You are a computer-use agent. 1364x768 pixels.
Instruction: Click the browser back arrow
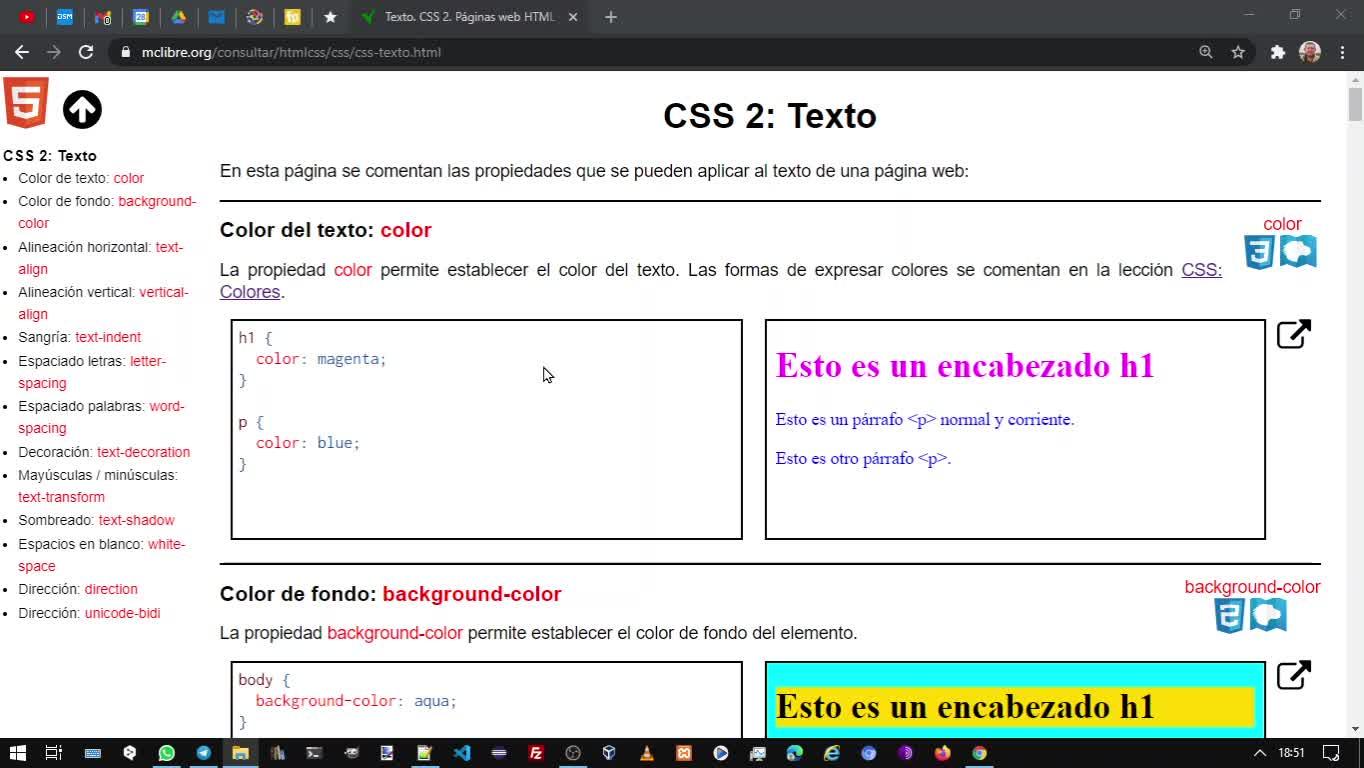(x=22, y=52)
